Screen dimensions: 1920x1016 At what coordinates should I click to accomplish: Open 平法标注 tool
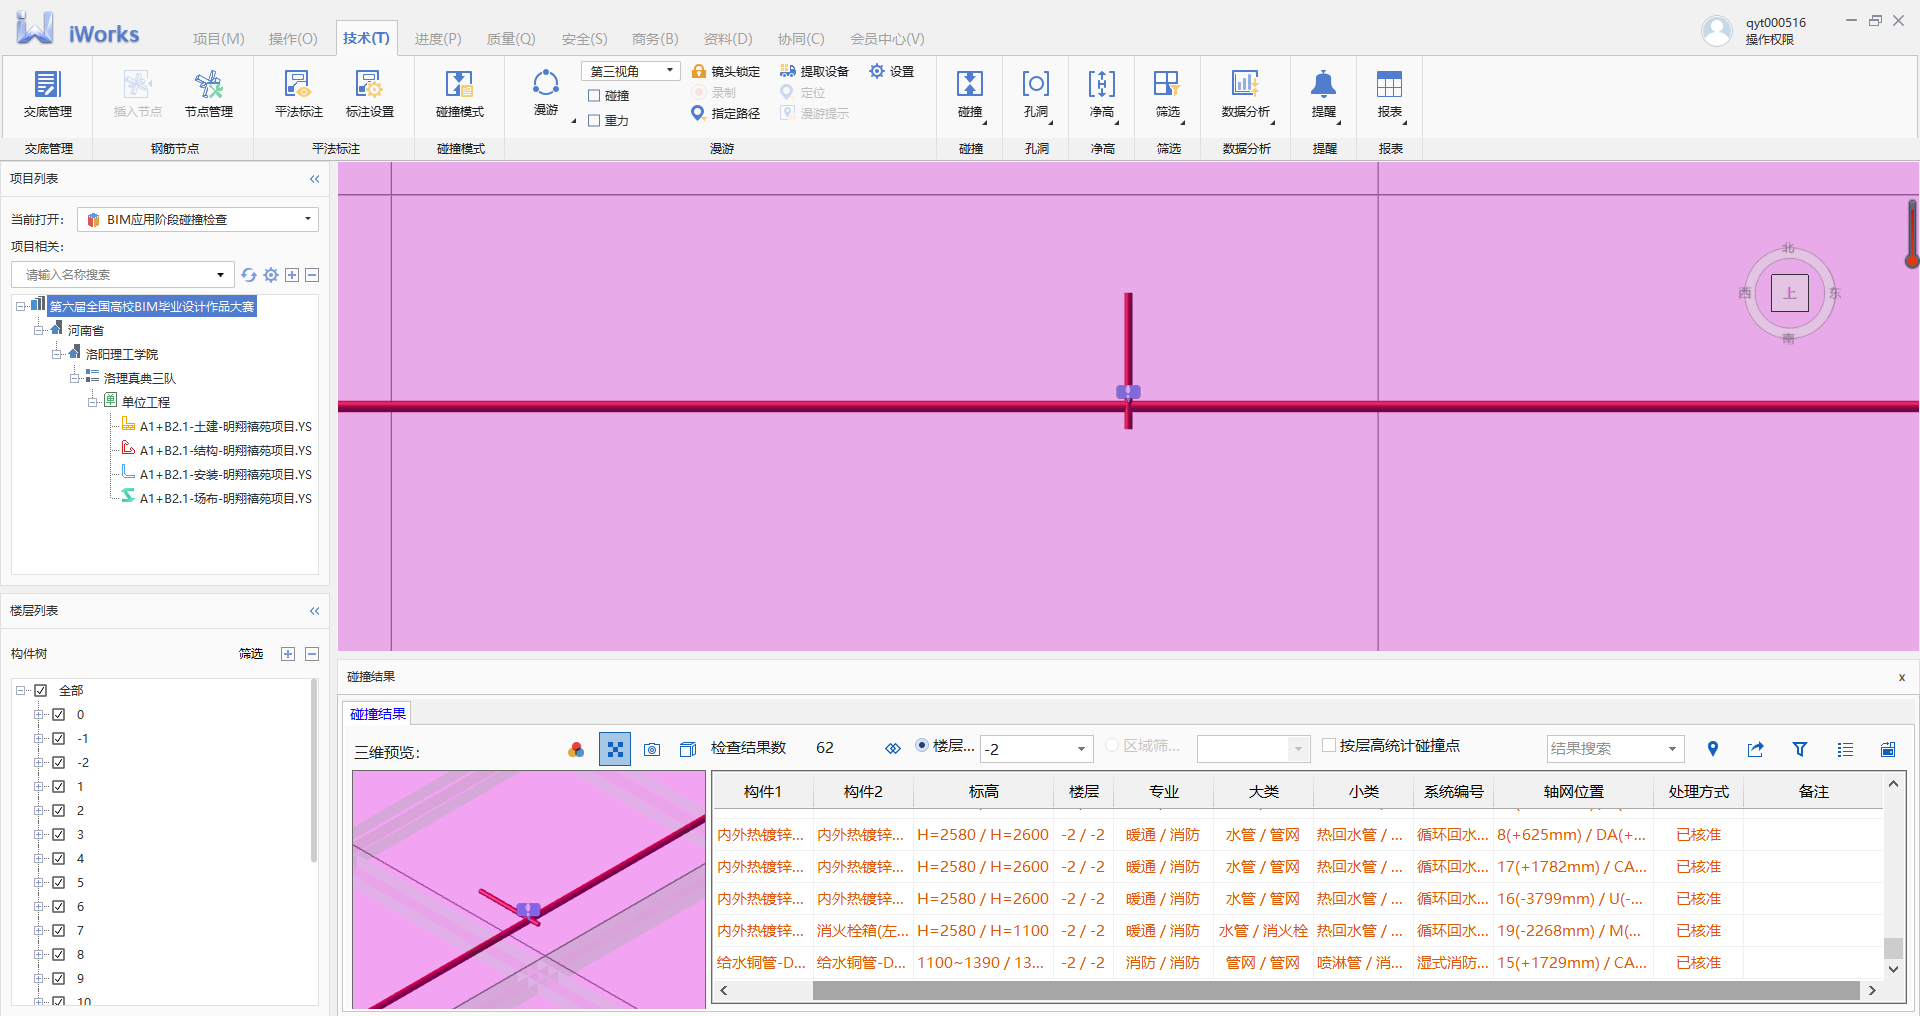pos(298,94)
